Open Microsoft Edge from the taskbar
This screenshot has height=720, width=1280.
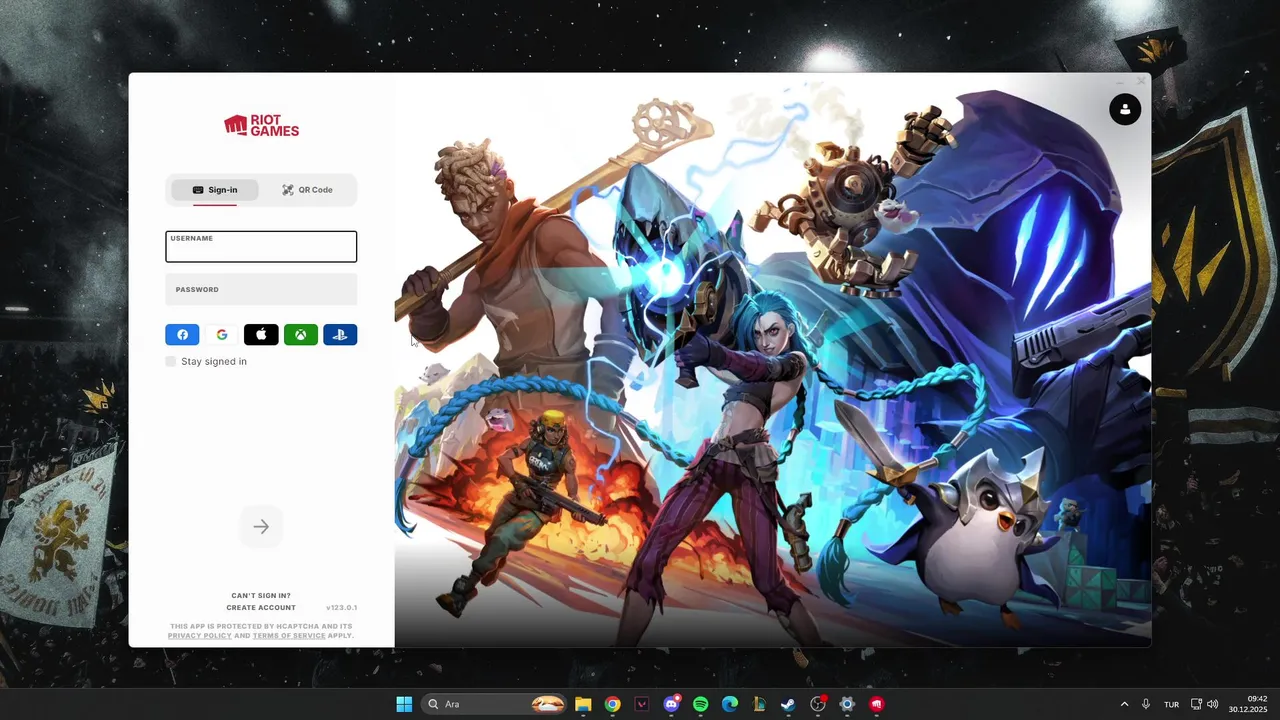coord(729,704)
